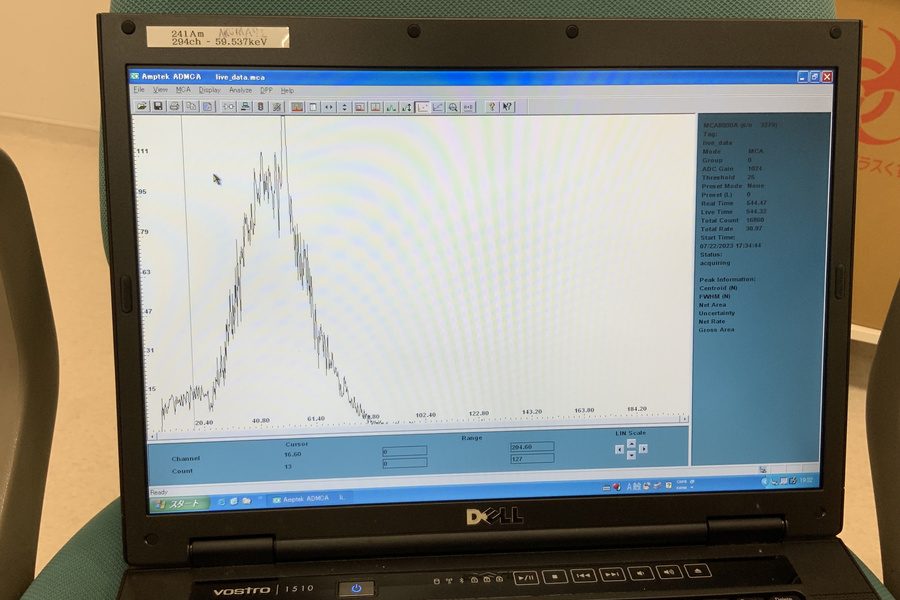The image size is (900, 600).
Task: Click the Print toolbar icon
Action: pos(174,106)
